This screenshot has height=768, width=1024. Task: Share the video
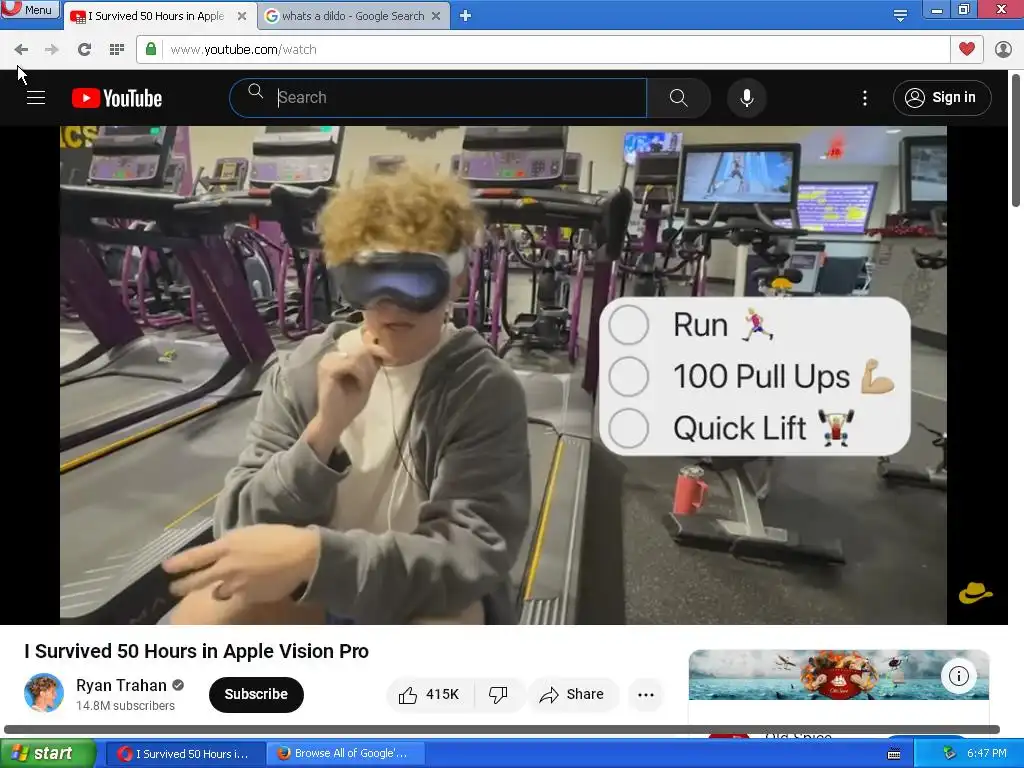pyautogui.click(x=572, y=694)
